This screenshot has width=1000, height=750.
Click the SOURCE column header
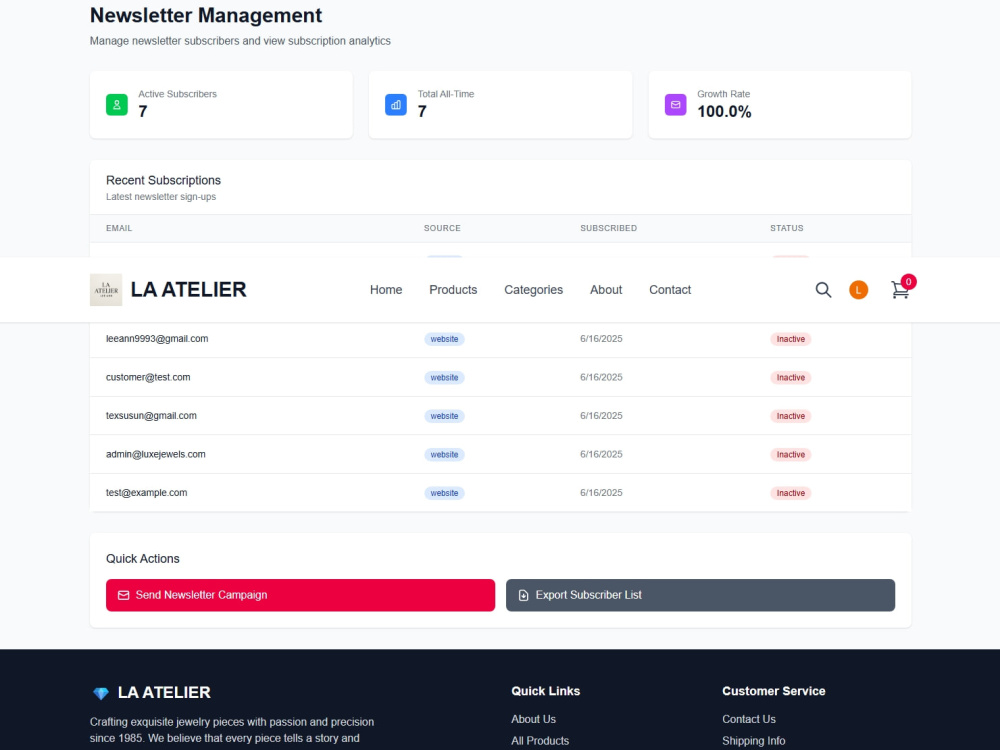coord(442,228)
